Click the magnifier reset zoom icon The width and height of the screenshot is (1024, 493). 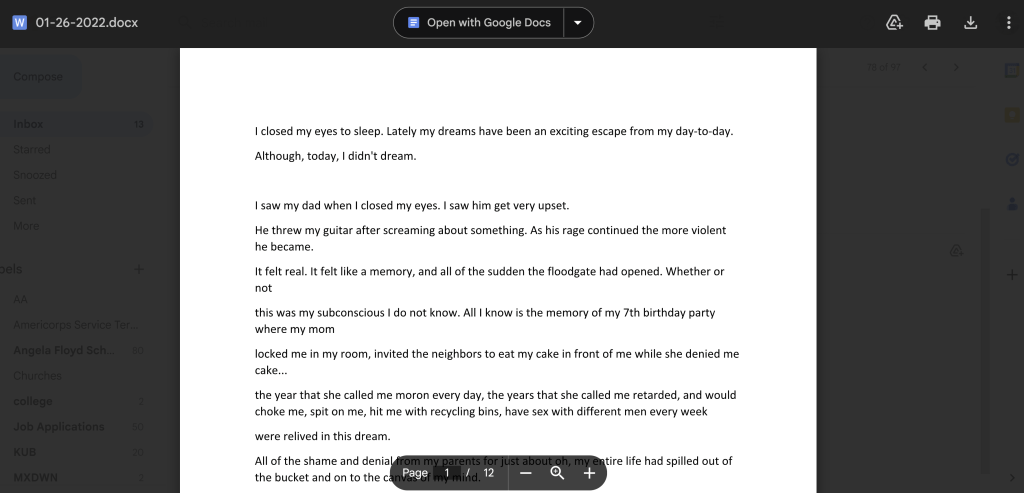pos(557,473)
